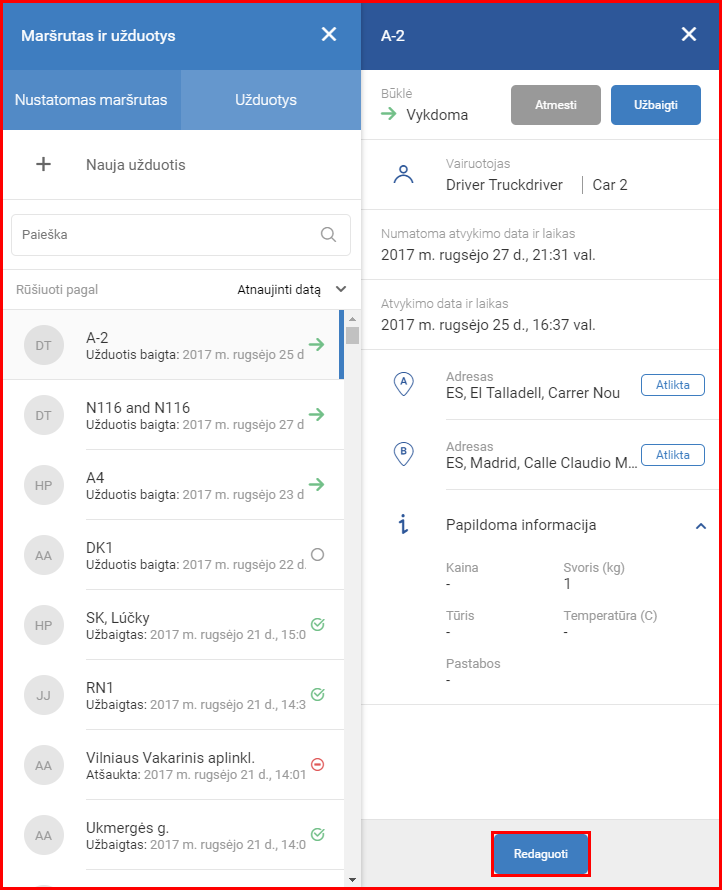Click the search magnifier icon
This screenshot has height=890, width=722.
point(328,235)
